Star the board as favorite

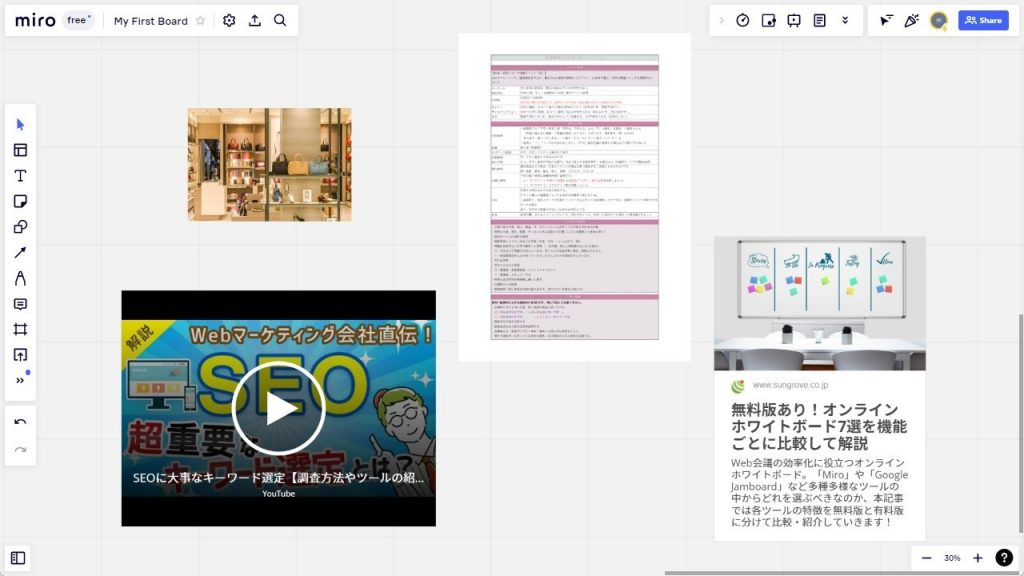pyautogui.click(x=200, y=21)
